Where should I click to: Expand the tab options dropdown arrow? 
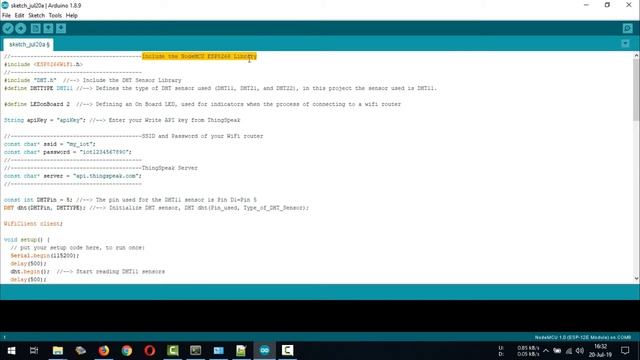click(625, 44)
